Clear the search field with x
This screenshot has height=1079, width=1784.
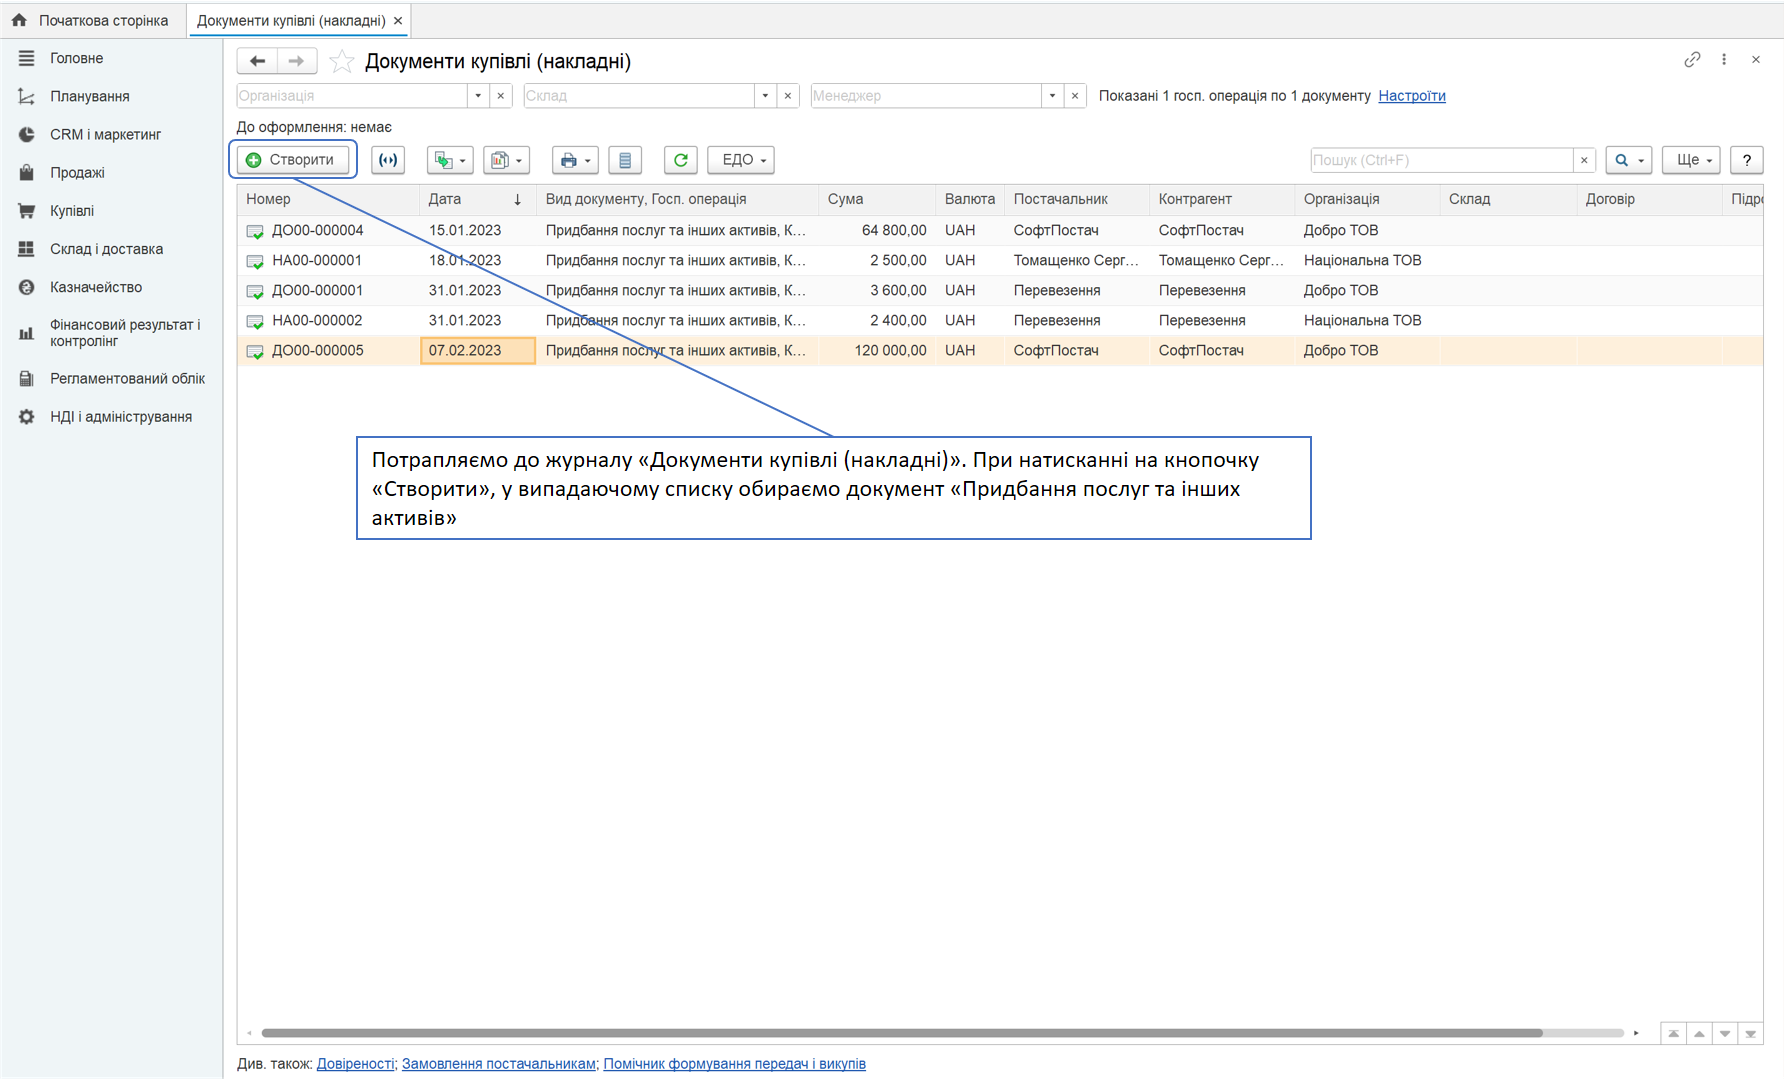1584,160
